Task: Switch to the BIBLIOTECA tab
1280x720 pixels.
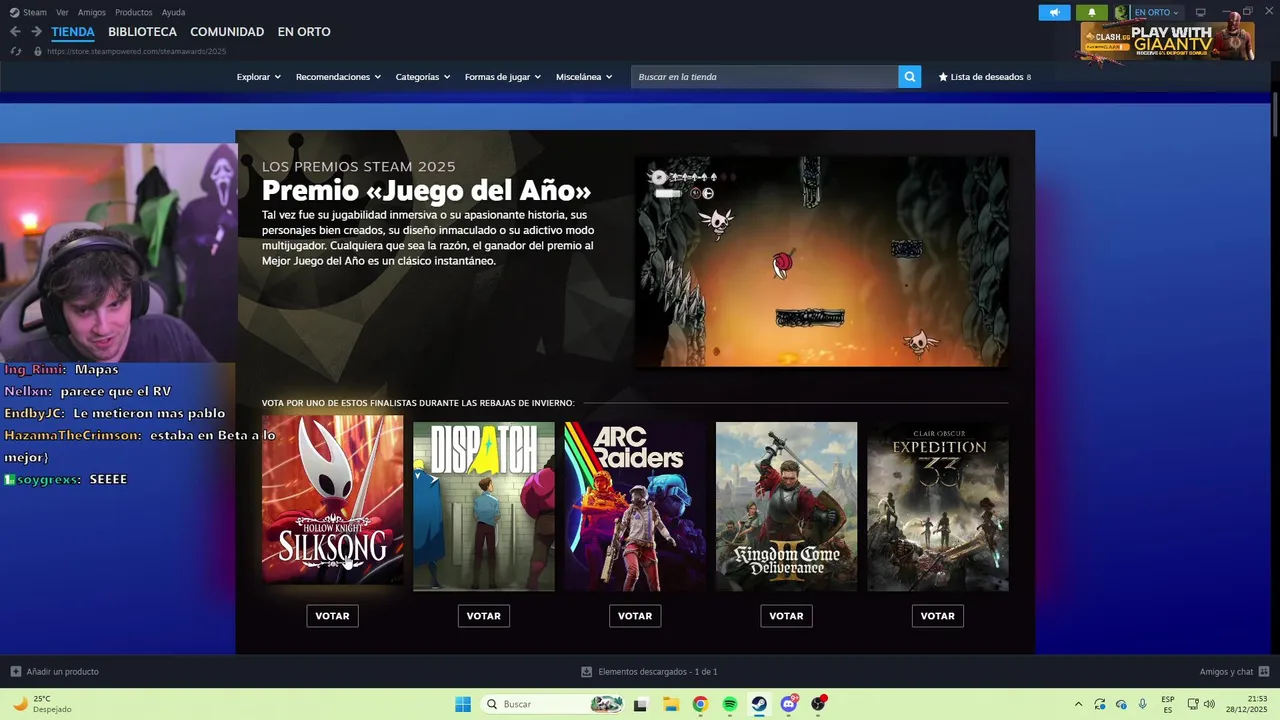Action: (x=142, y=32)
